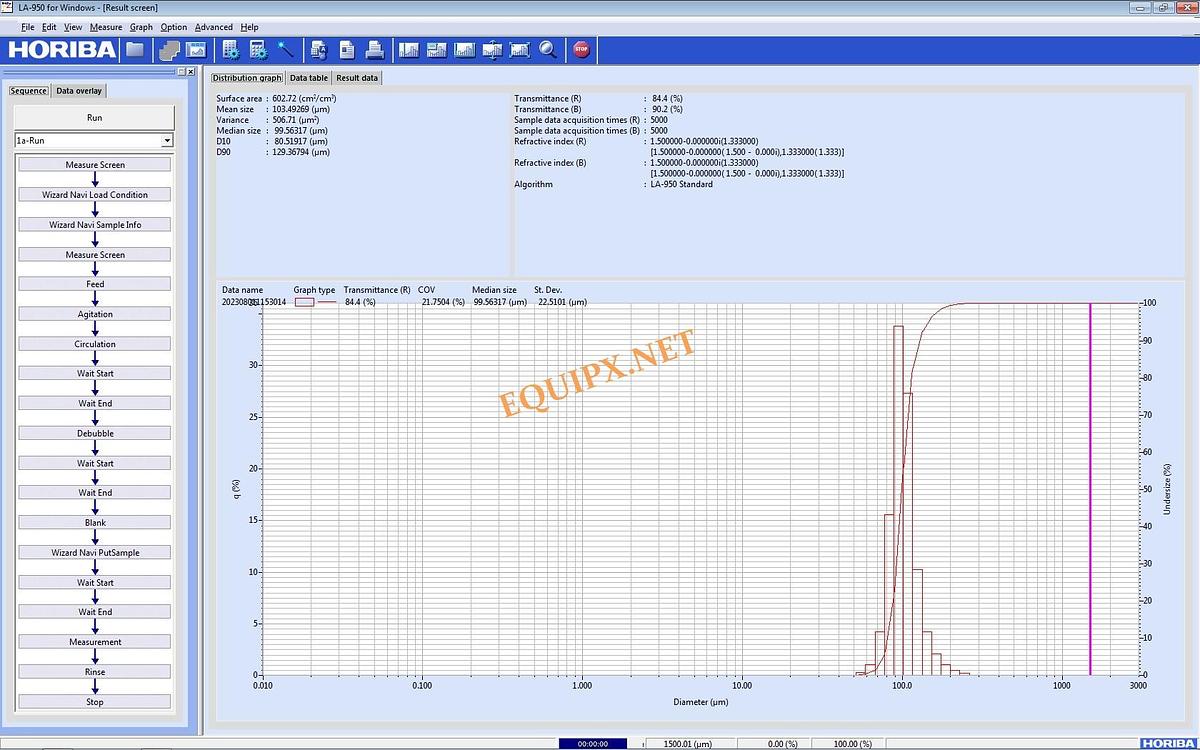Screen dimensions: 1200x750
Task: Click the Run button
Action: [94, 117]
